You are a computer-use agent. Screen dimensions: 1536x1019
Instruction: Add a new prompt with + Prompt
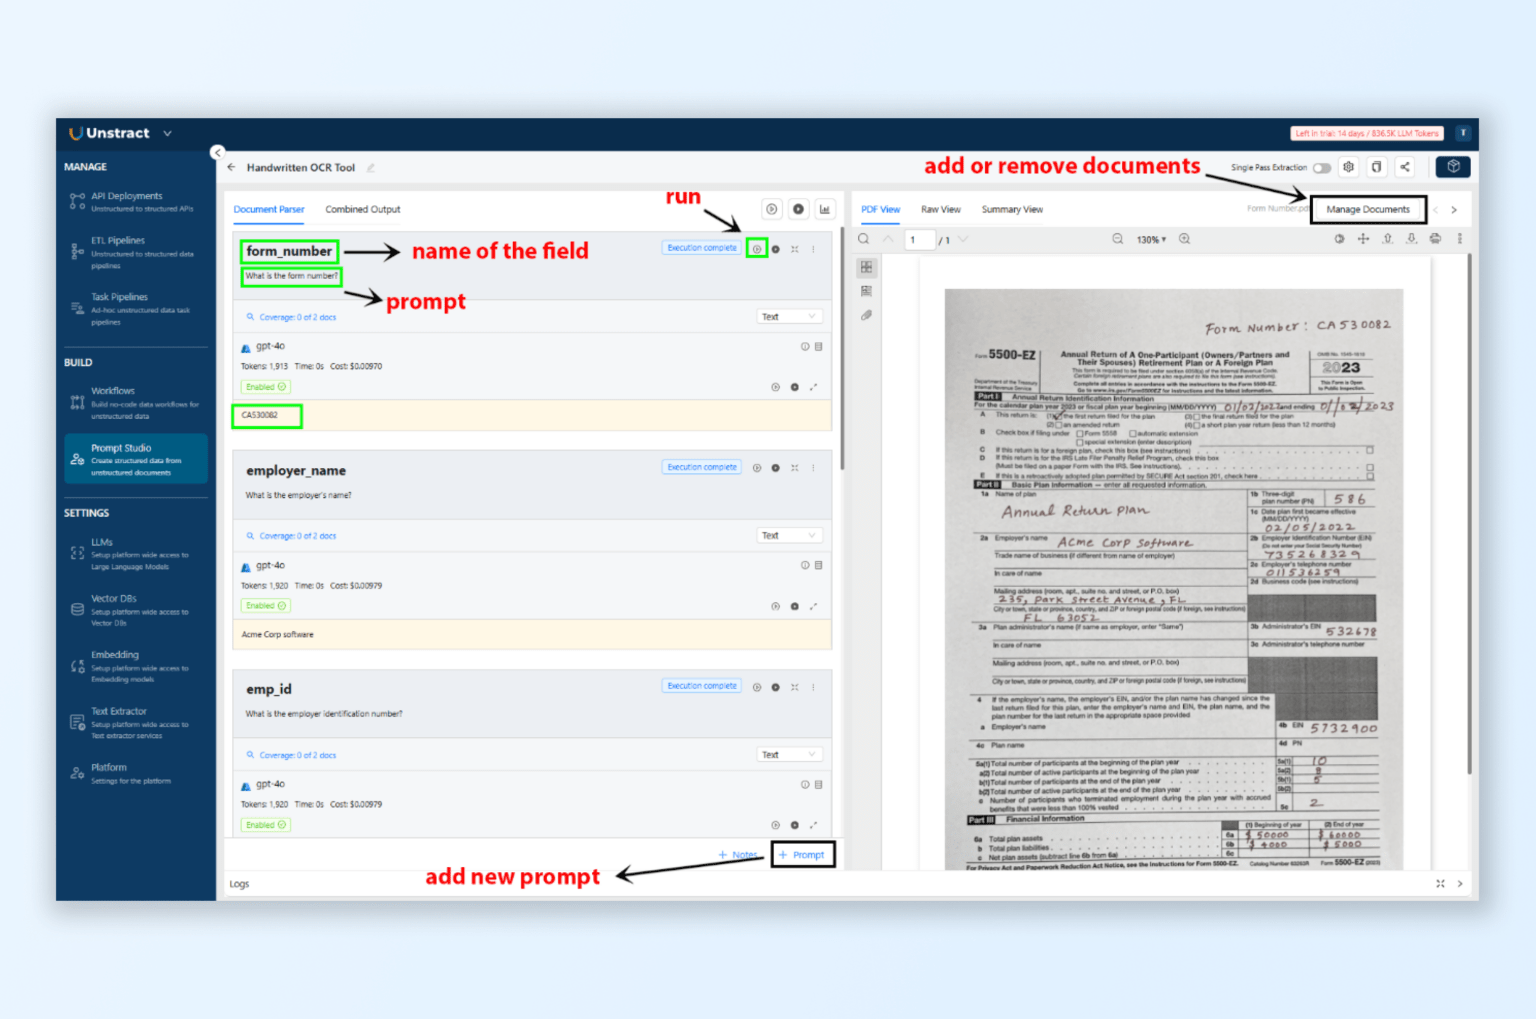pos(802,855)
